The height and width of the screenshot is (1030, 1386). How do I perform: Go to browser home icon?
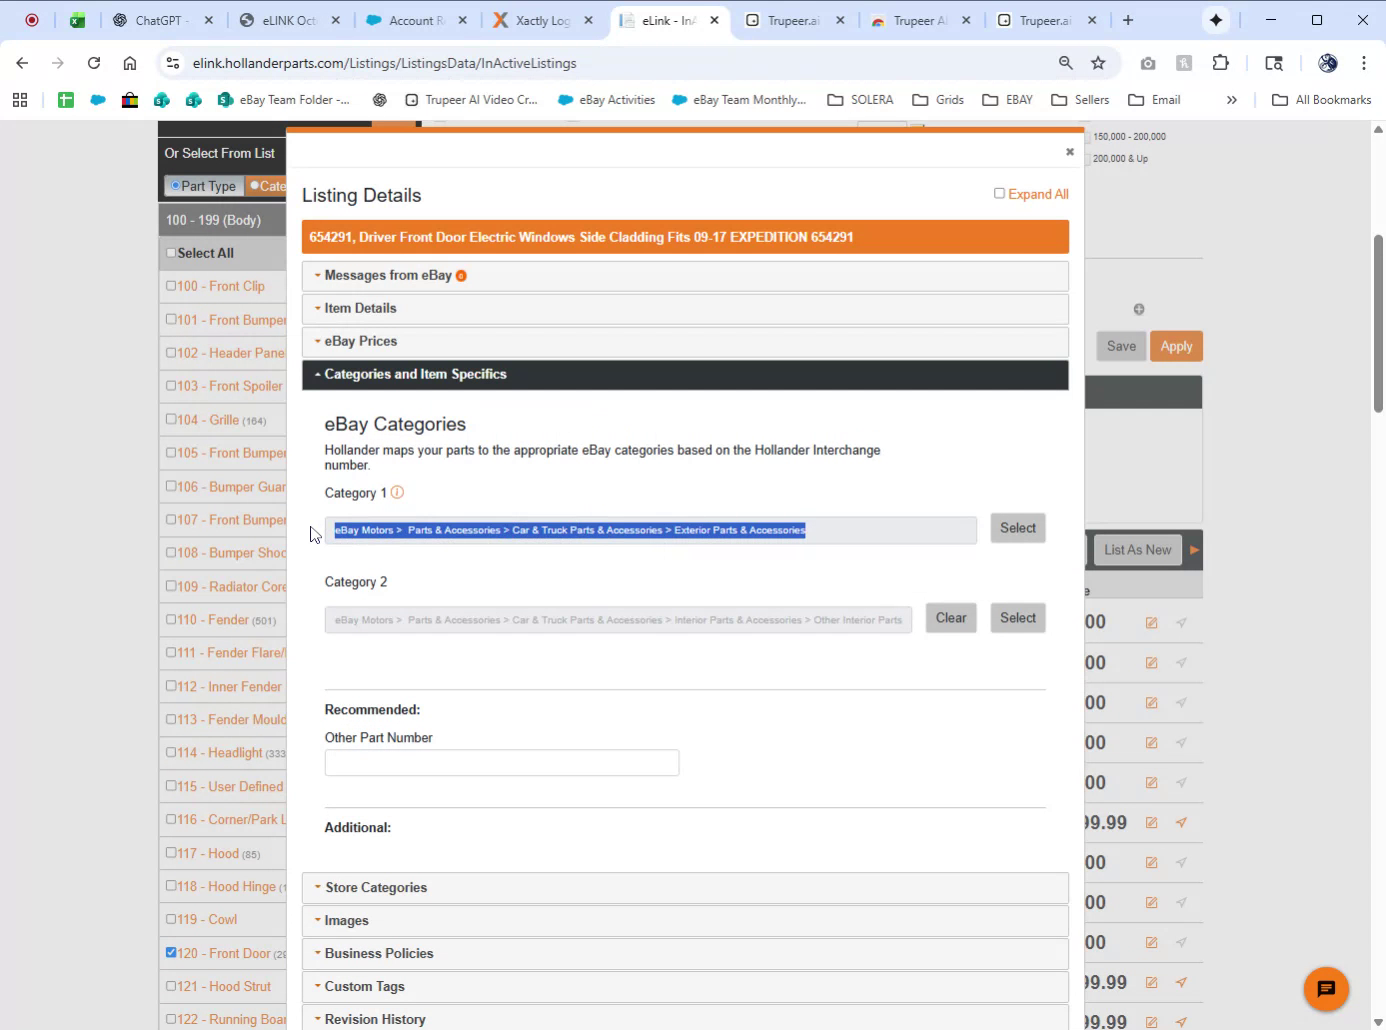pyautogui.click(x=130, y=63)
